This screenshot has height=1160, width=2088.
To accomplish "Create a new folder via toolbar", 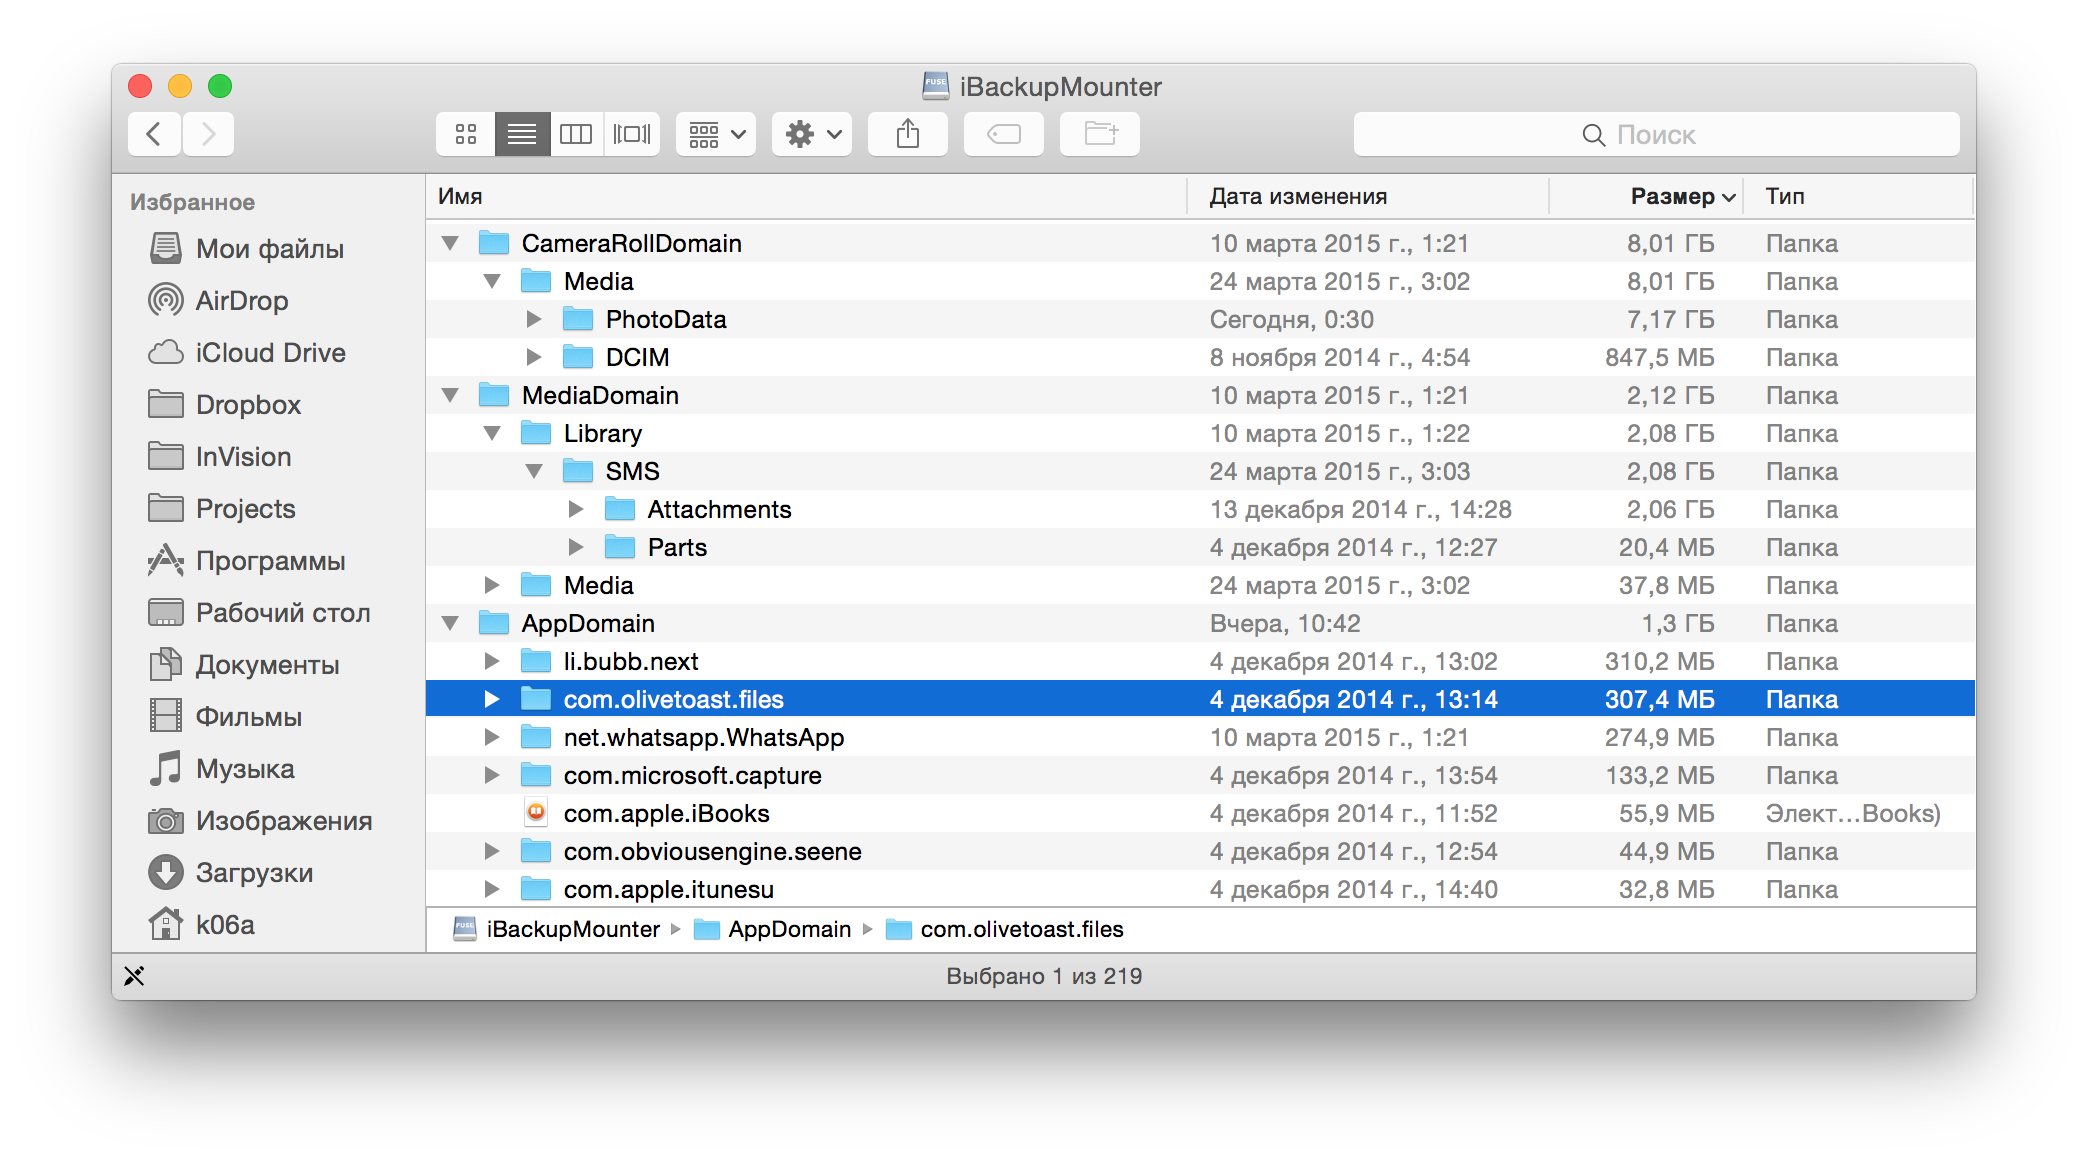I will click(x=1100, y=134).
